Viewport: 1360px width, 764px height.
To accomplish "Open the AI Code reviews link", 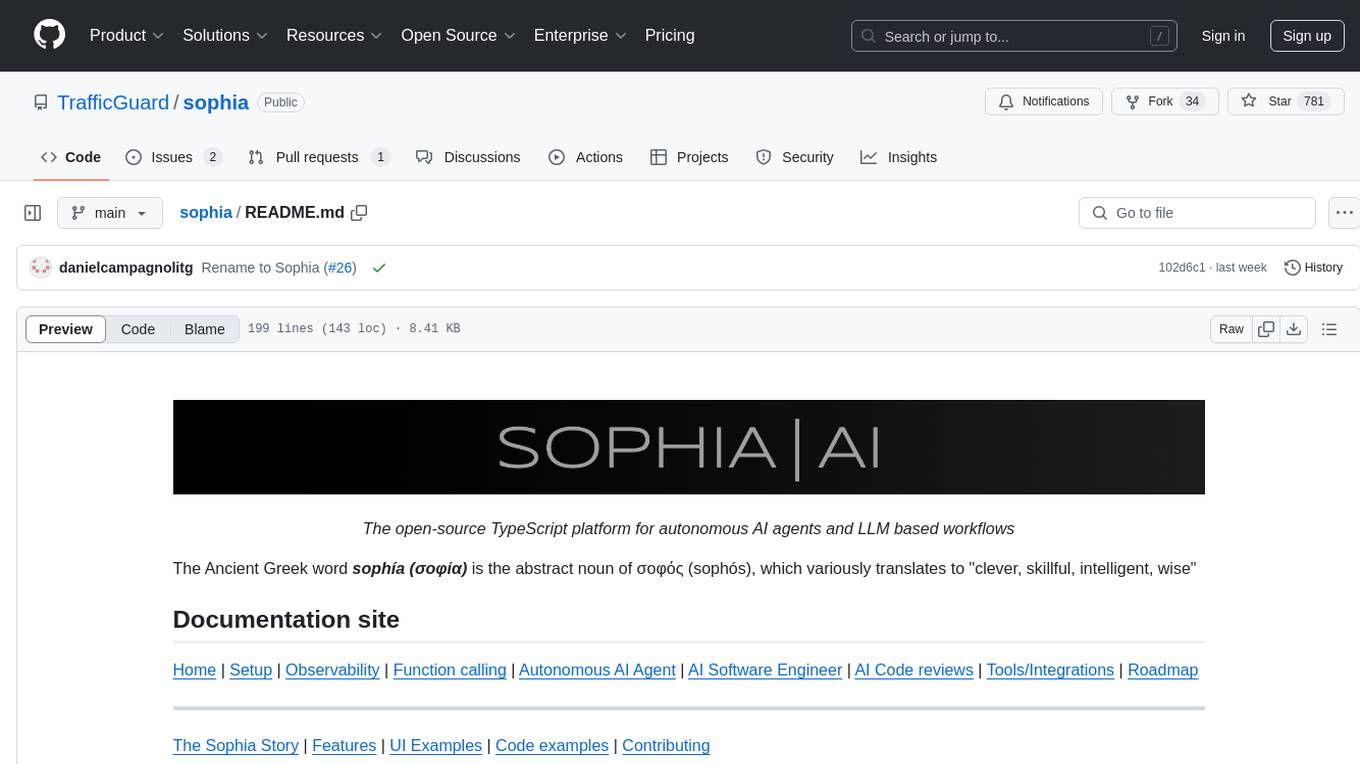I will (x=914, y=670).
